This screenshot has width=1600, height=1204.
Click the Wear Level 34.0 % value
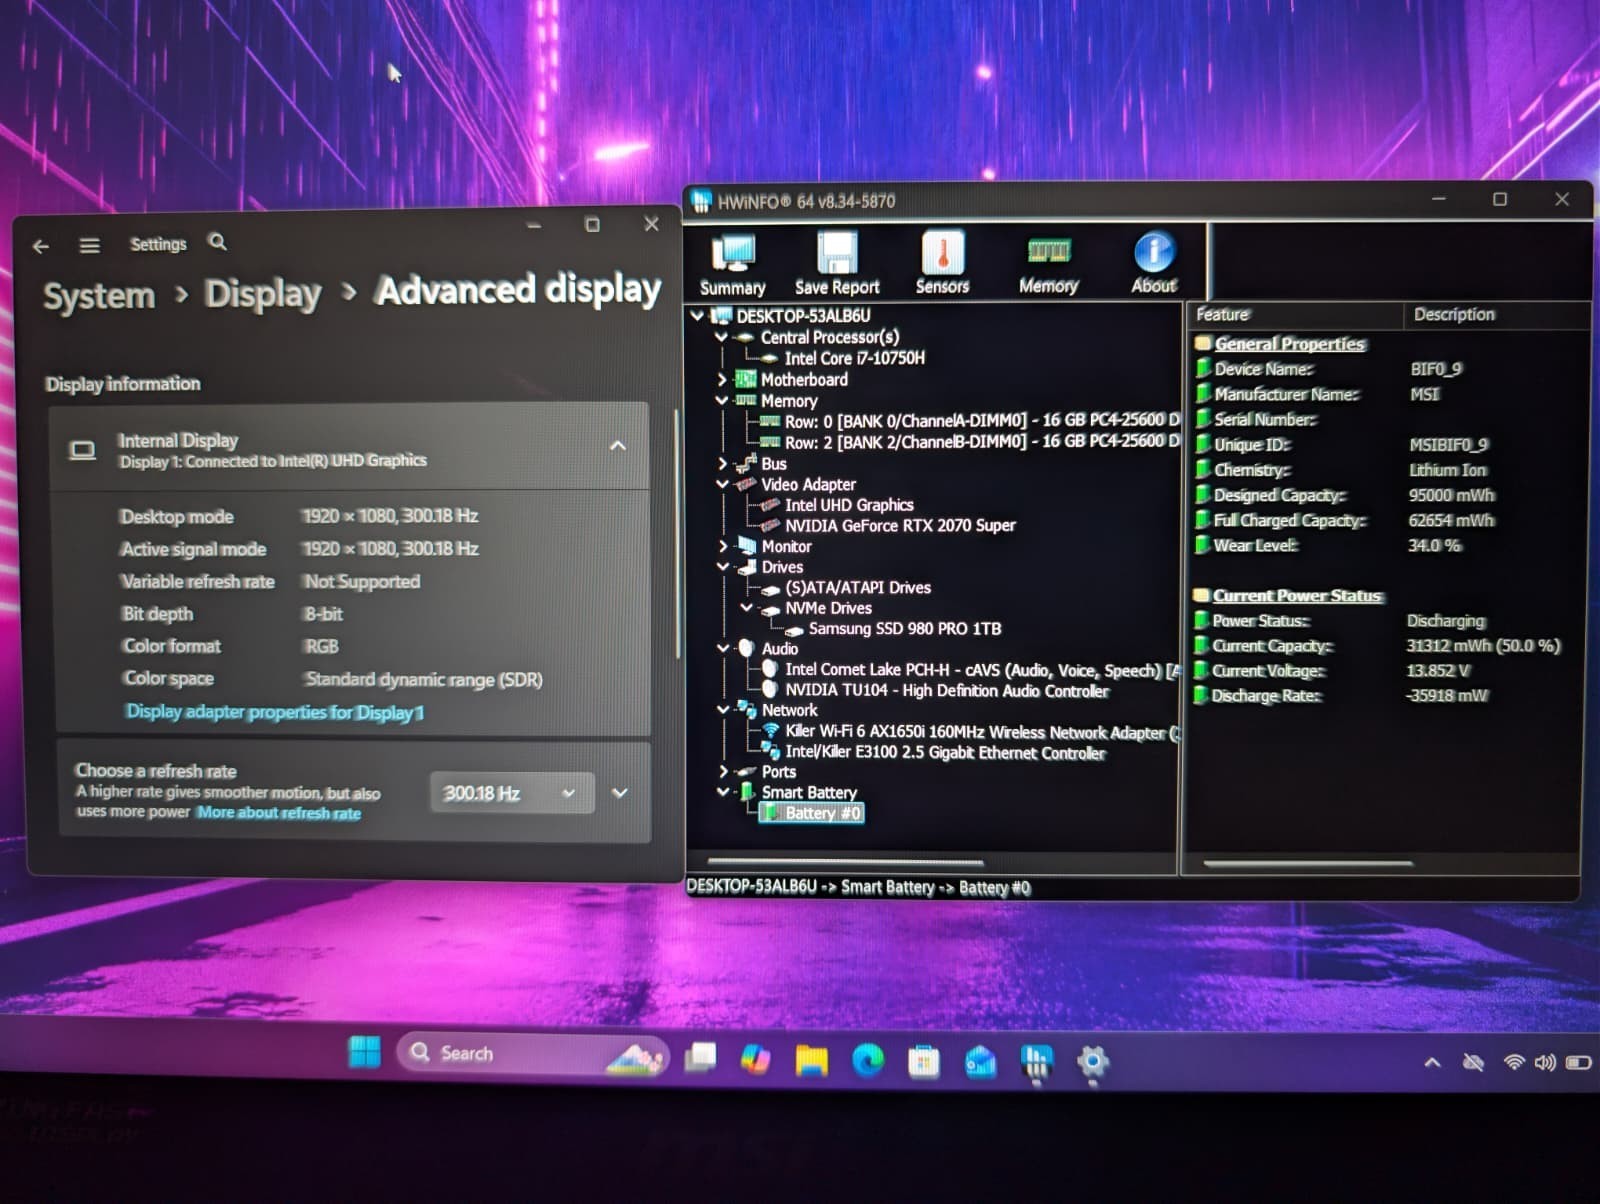pyautogui.click(x=1434, y=546)
